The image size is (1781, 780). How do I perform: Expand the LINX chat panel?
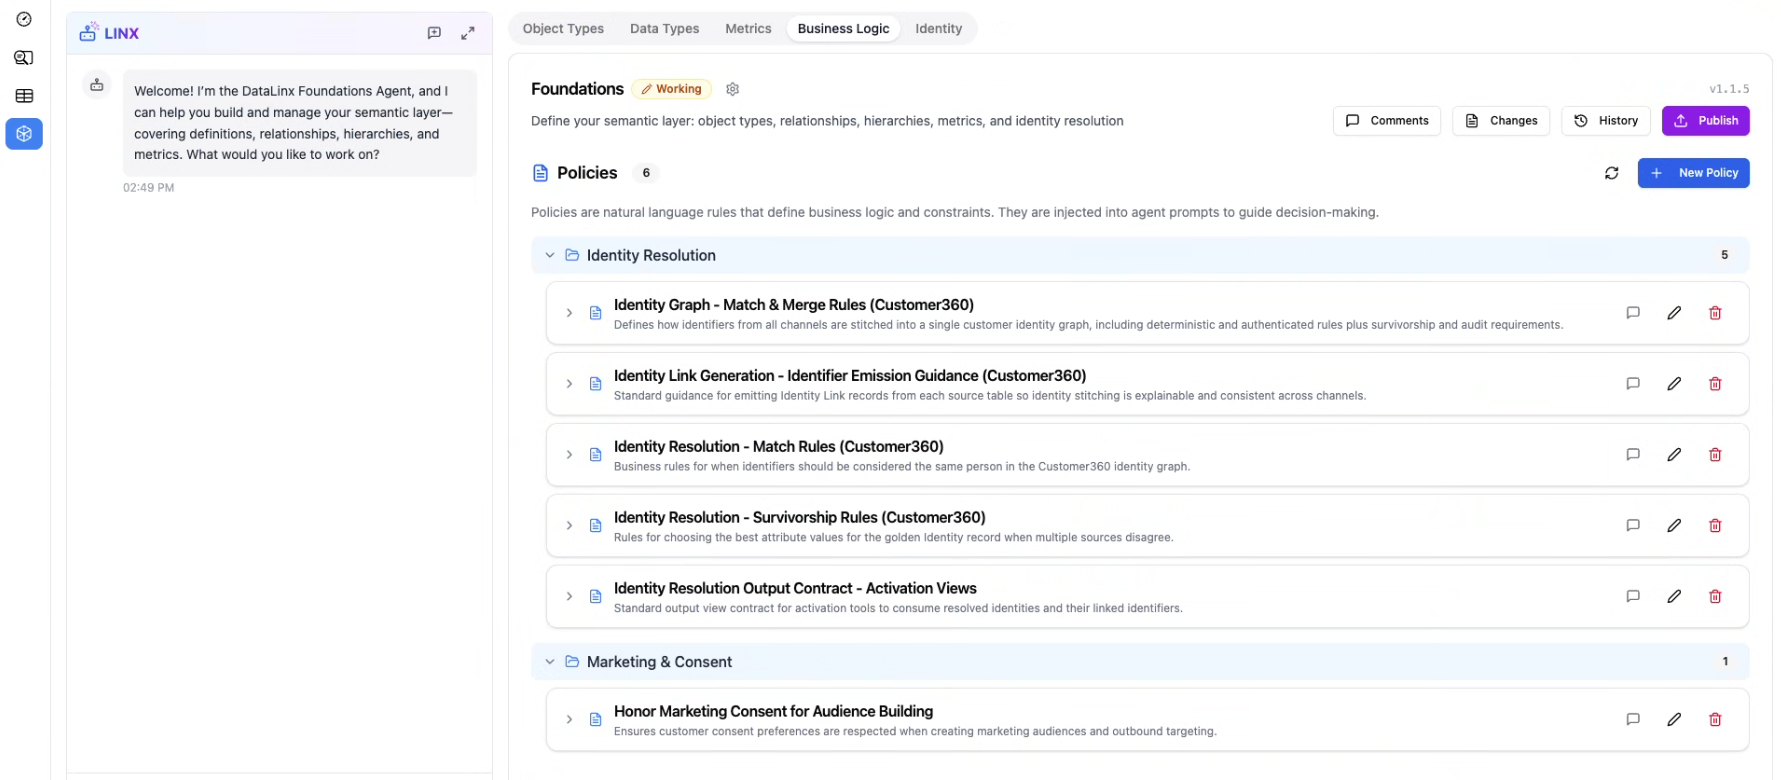pos(467,33)
